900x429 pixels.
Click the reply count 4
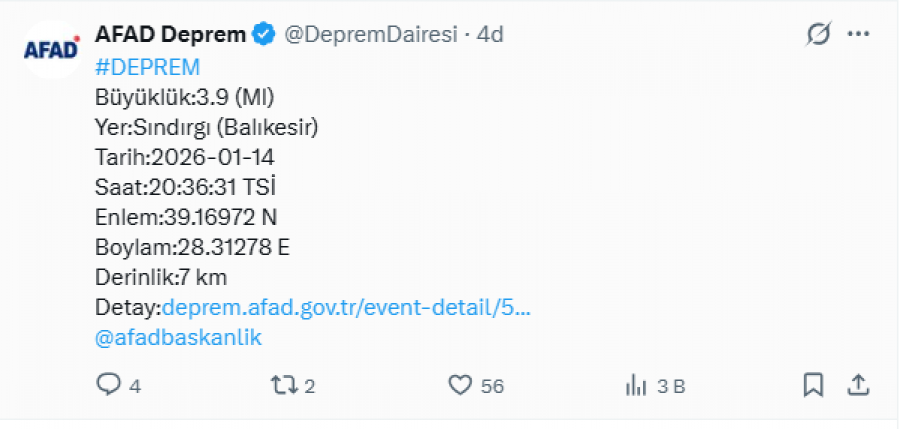[135, 386]
